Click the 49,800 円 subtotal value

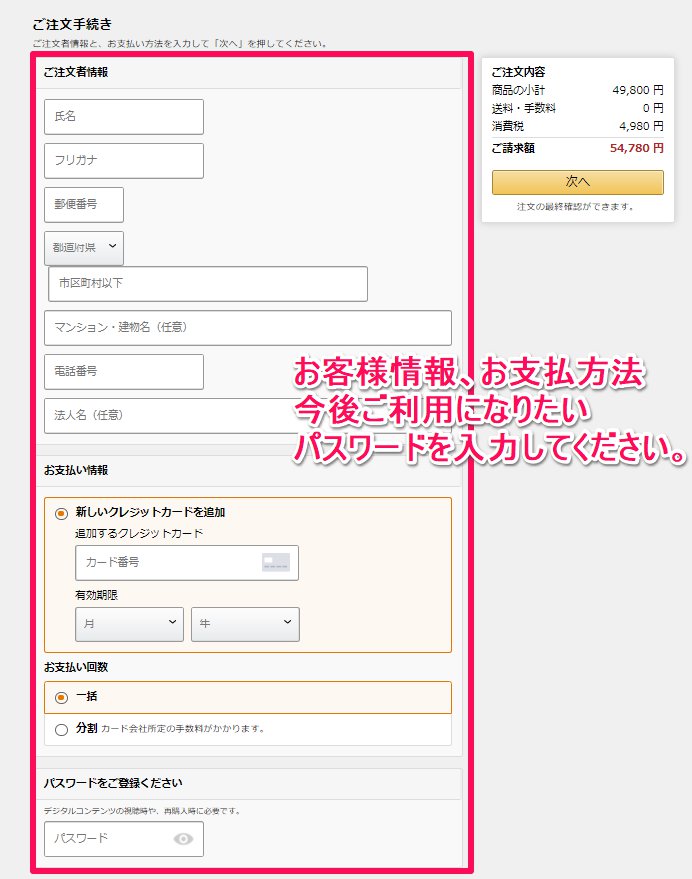pos(638,90)
